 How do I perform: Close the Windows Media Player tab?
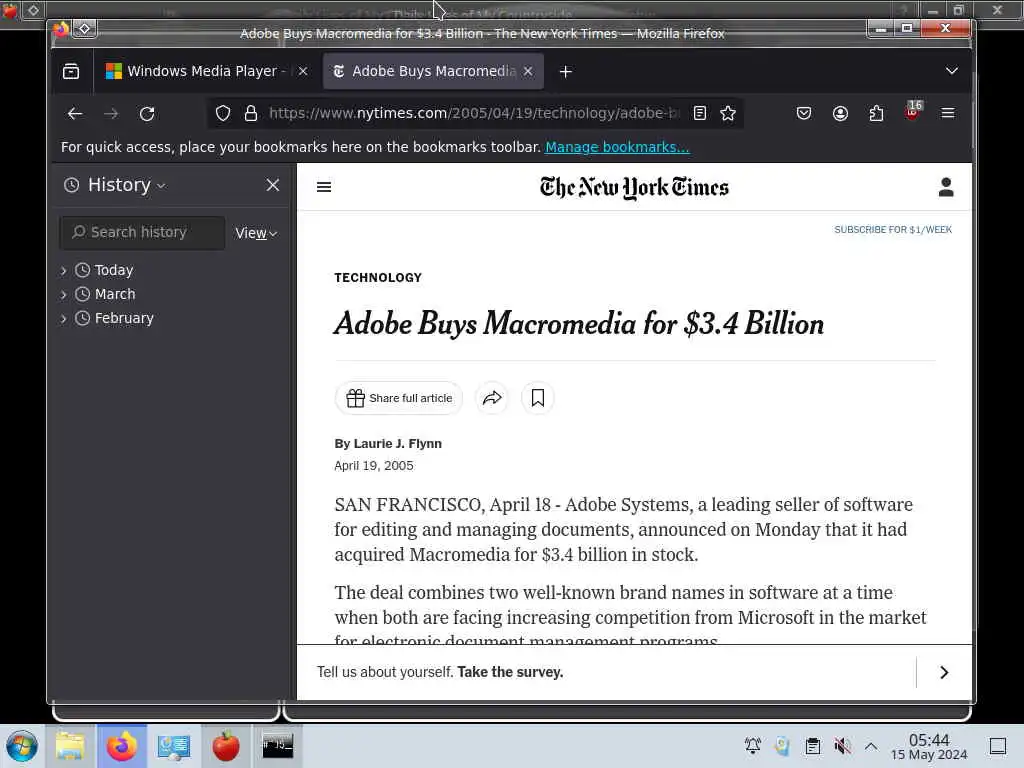[x=303, y=71]
